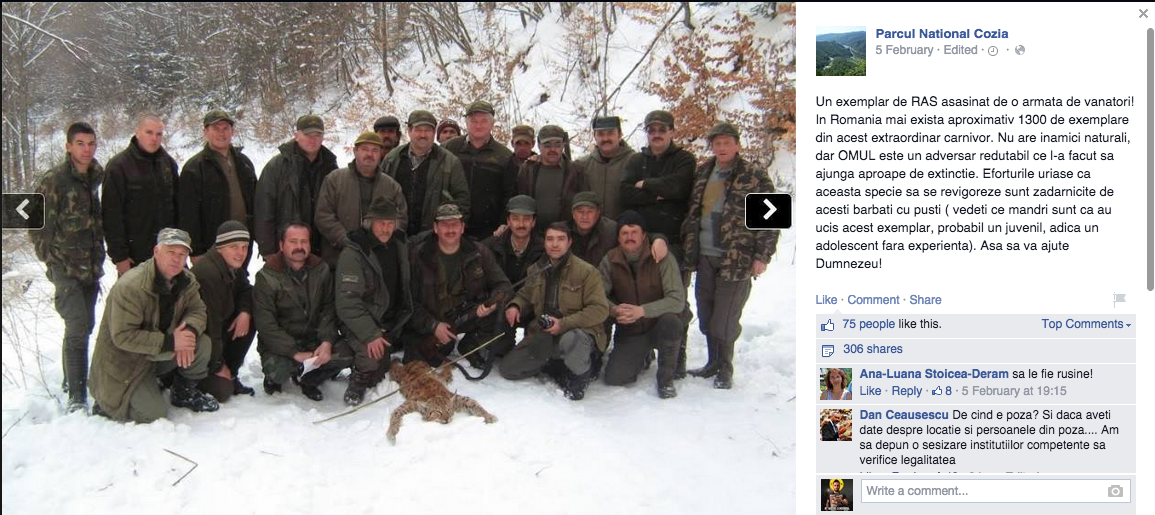Viewport: 1155px width, 515px height.
Task: Click the Comment link under post
Action: 873,300
